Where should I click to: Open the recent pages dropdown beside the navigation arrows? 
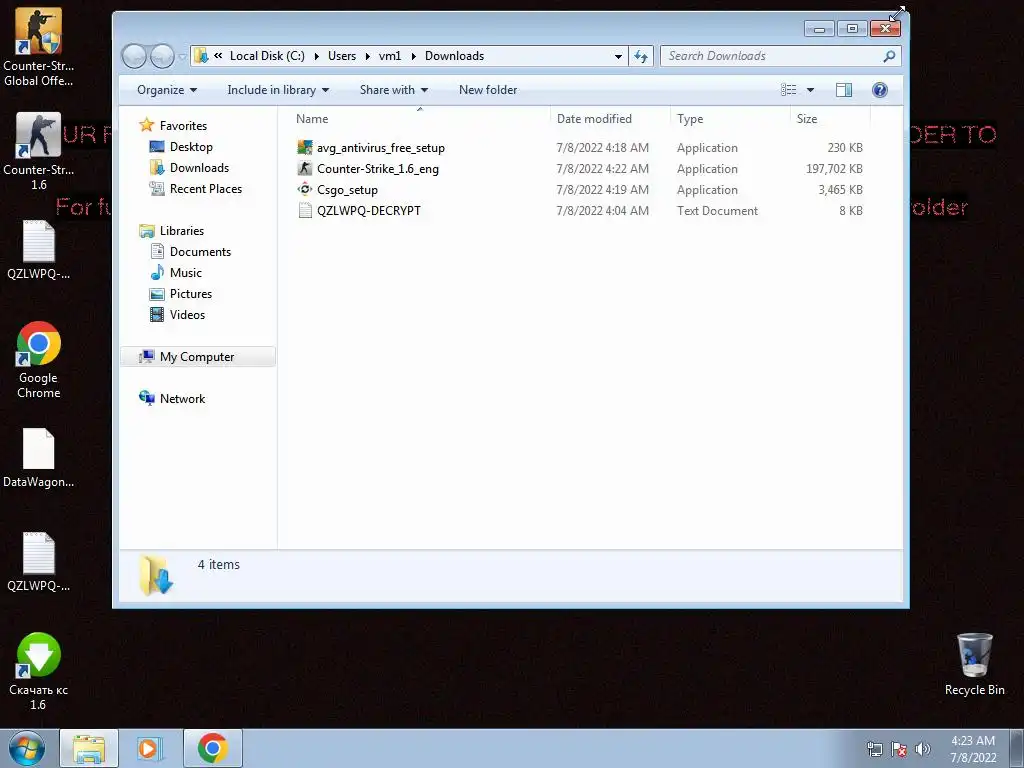[182, 57]
